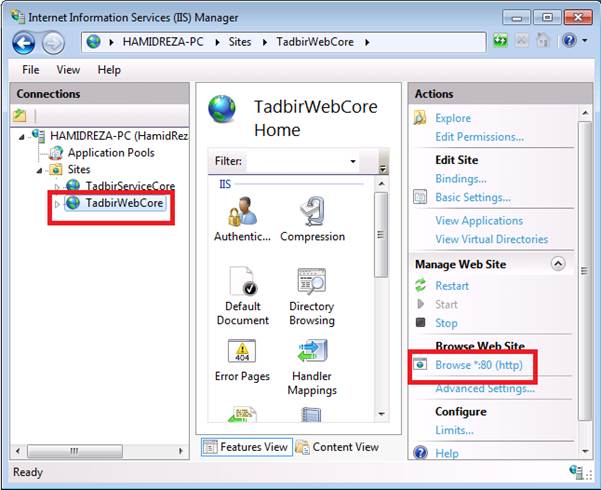Click the green Restart arrows icon
This screenshot has width=601, height=490.
coord(420,285)
